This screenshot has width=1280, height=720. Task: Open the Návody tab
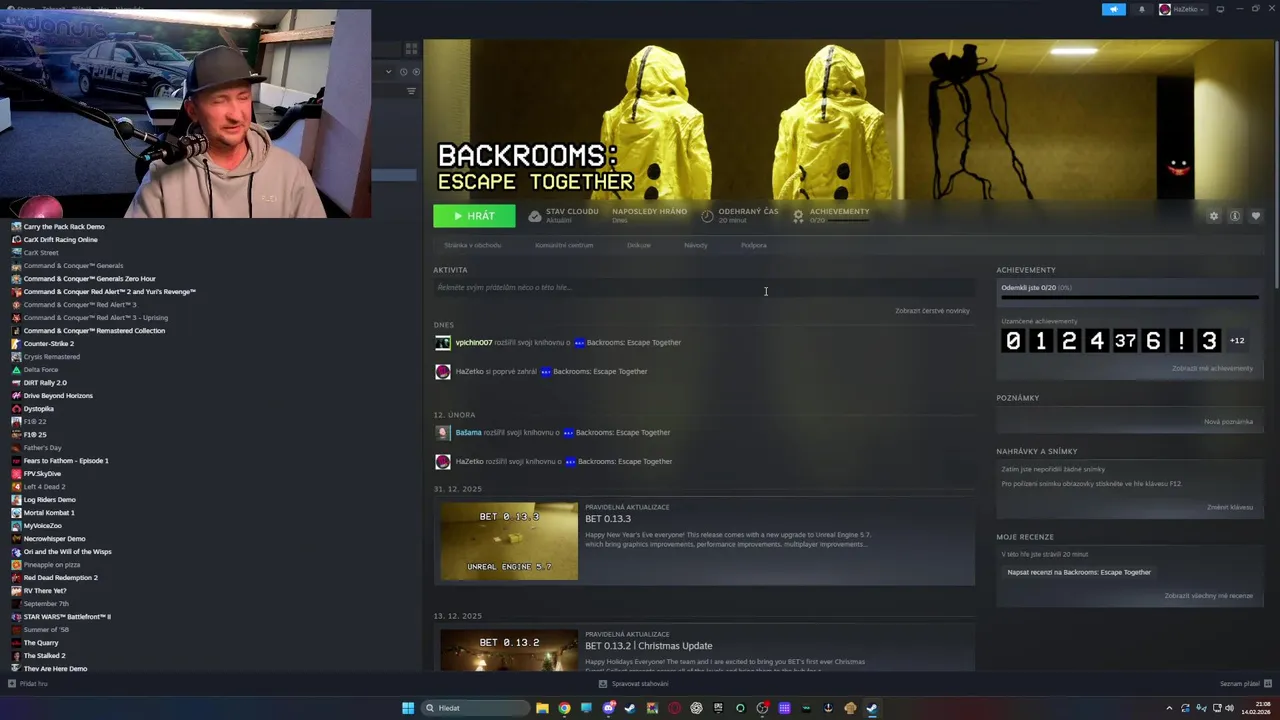(x=696, y=245)
